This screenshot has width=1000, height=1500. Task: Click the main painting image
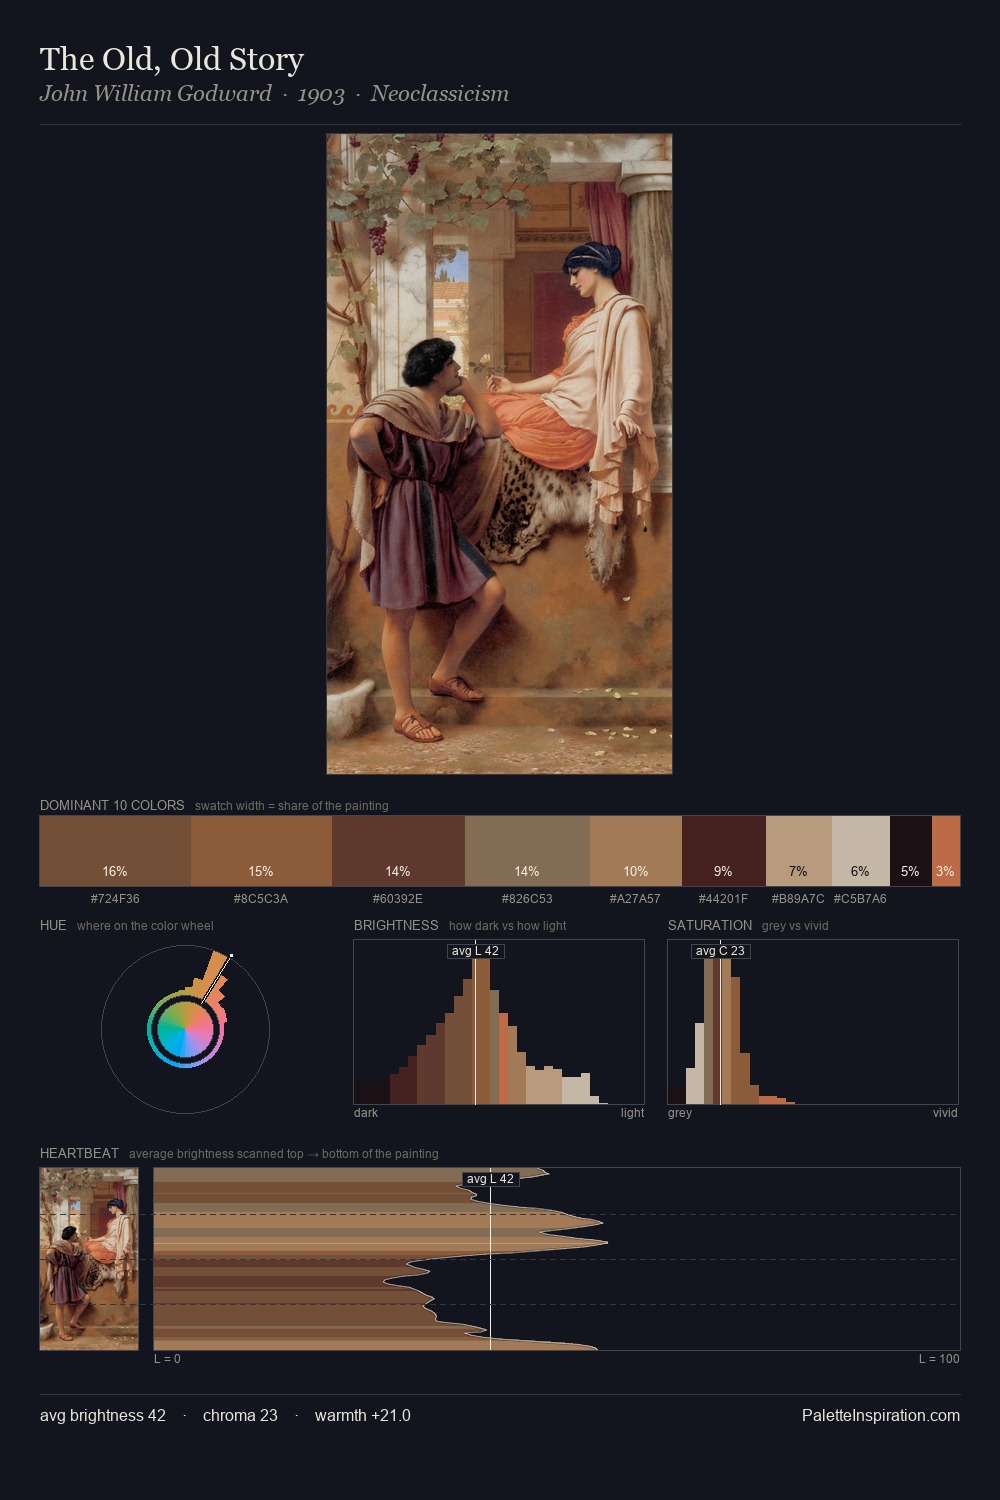499,454
